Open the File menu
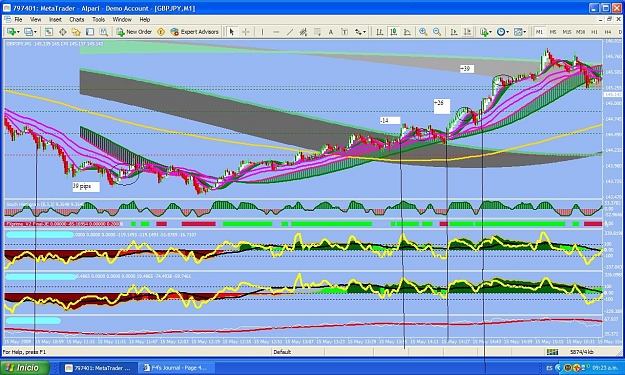Screen dimensions: 625x375 pyautogui.click(x=18, y=20)
